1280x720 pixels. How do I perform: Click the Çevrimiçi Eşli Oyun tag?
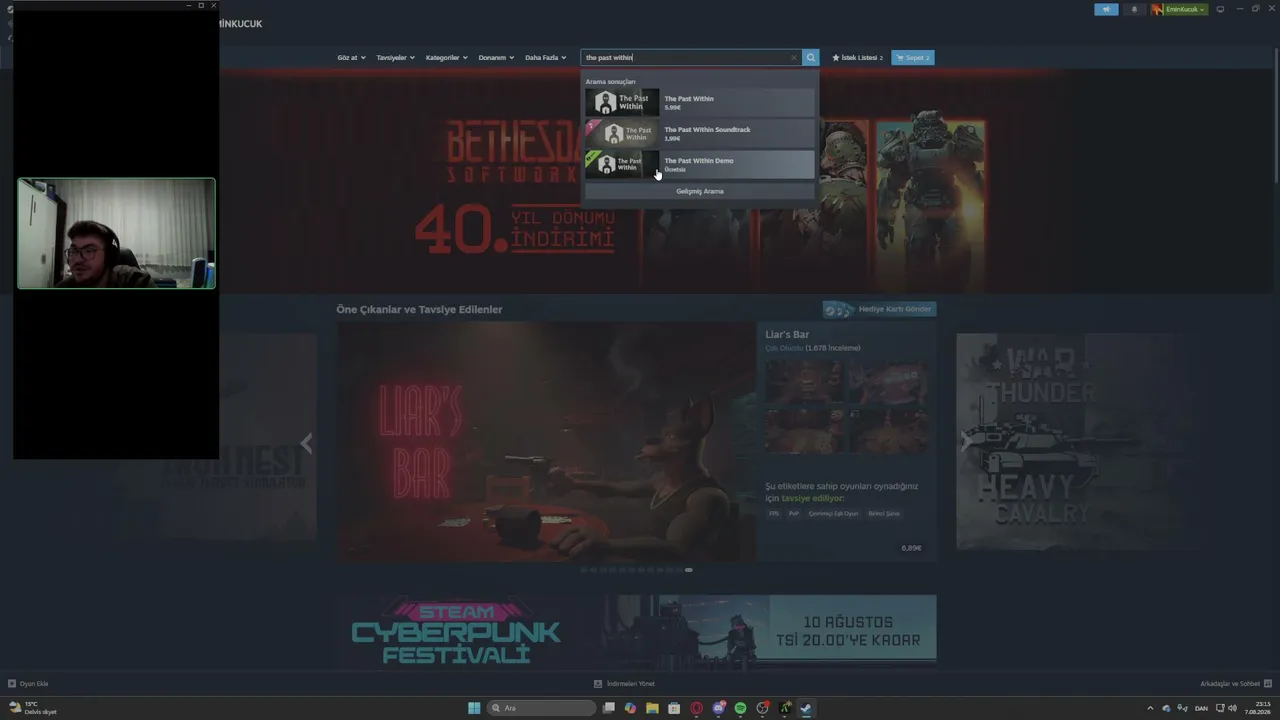point(834,514)
